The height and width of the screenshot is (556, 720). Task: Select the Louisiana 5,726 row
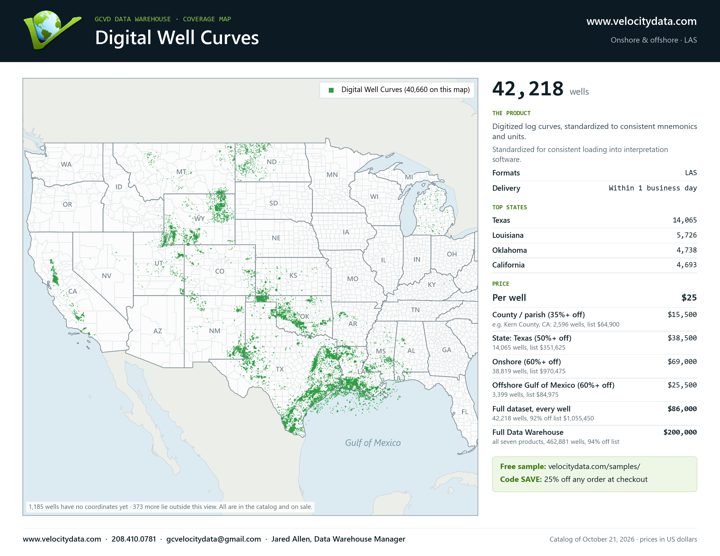pyautogui.click(x=594, y=235)
